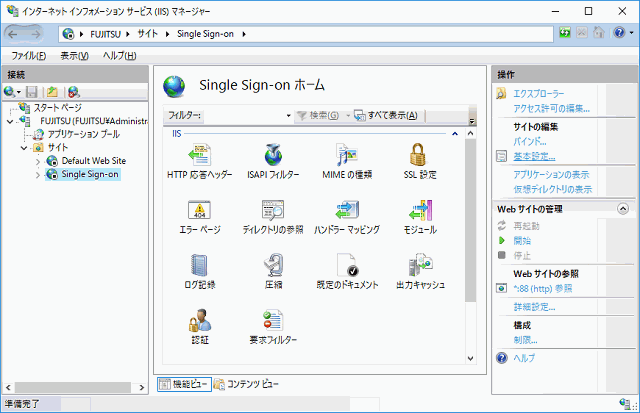640x413 pixels.
Task: Open ディレクトリの参照 feature
Action: point(273,217)
